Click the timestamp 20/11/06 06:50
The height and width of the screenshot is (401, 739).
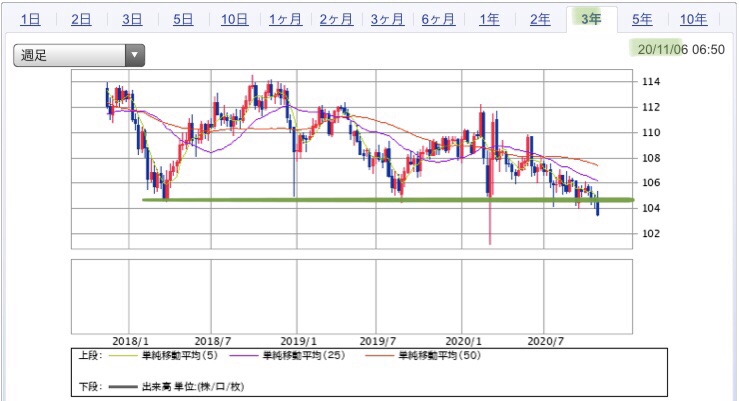point(681,49)
